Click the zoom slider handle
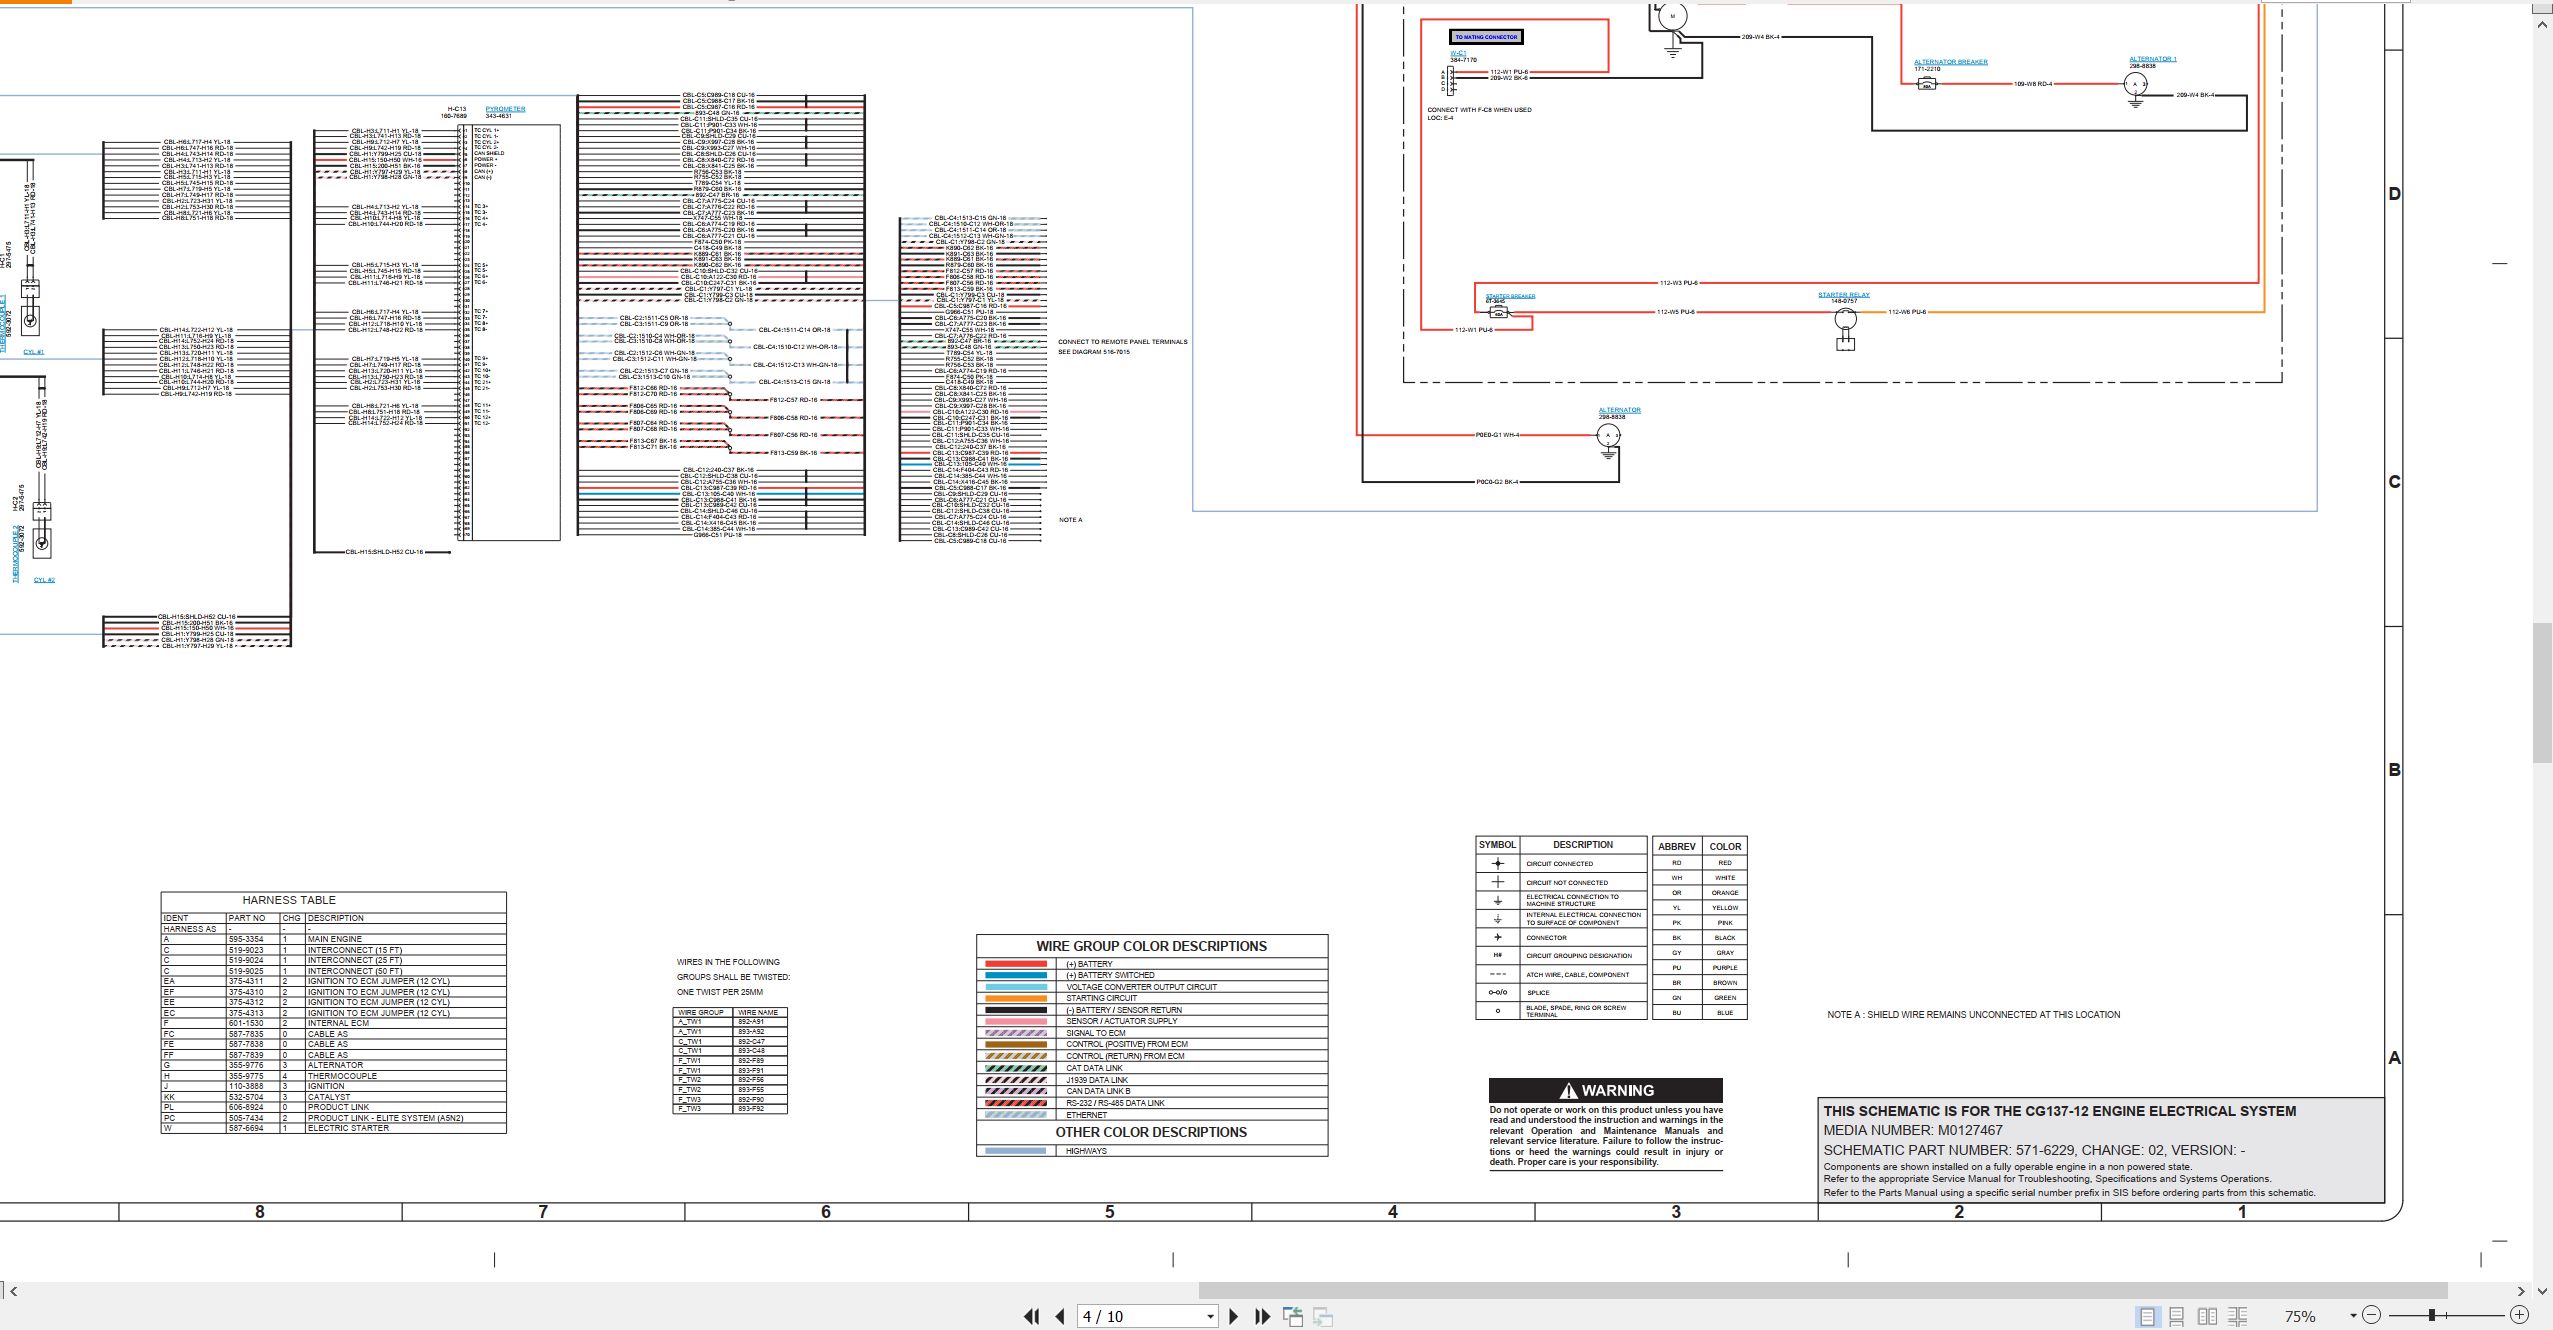The width and height of the screenshot is (2553, 1330). click(x=2431, y=1316)
